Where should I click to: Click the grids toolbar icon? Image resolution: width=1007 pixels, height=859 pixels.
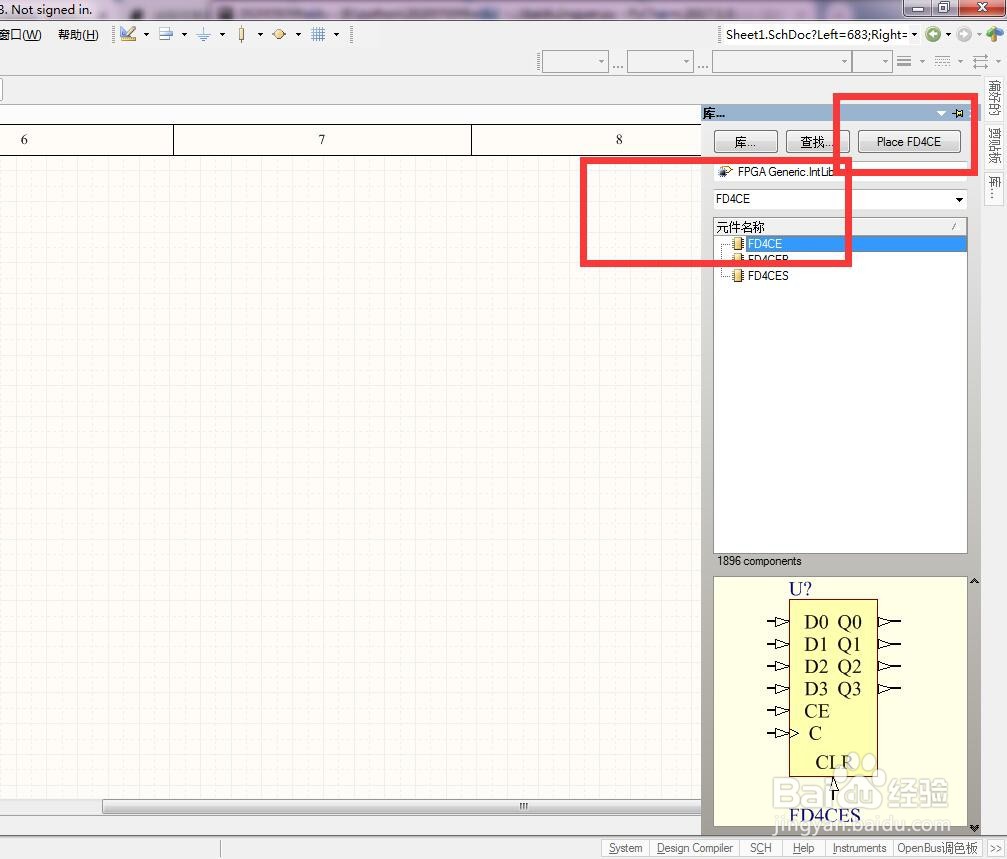pos(318,35)
